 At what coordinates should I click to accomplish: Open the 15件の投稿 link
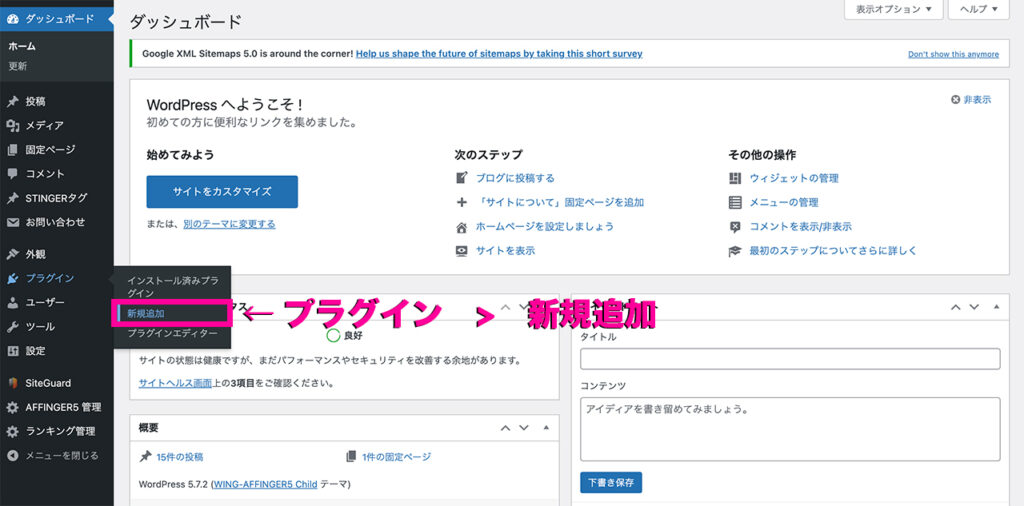click(180, 457)
